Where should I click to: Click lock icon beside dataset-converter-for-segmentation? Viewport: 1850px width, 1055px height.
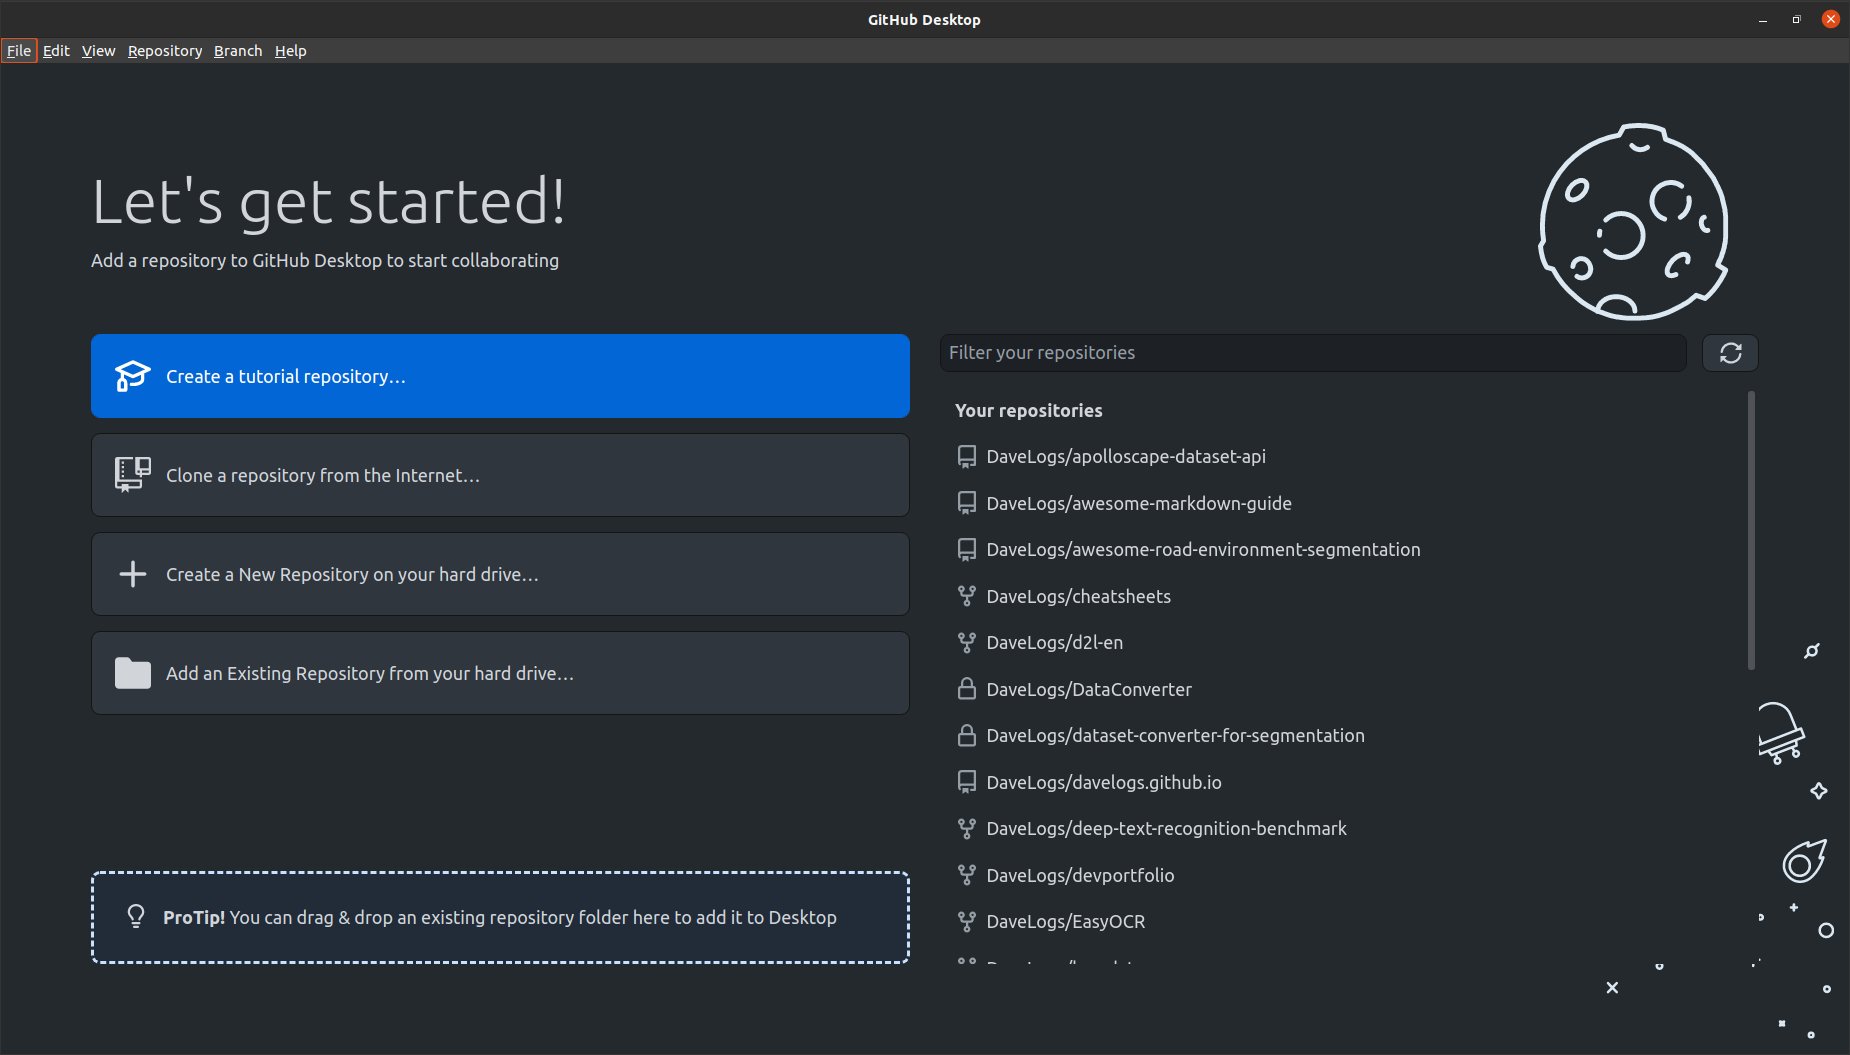pos(966,736)
